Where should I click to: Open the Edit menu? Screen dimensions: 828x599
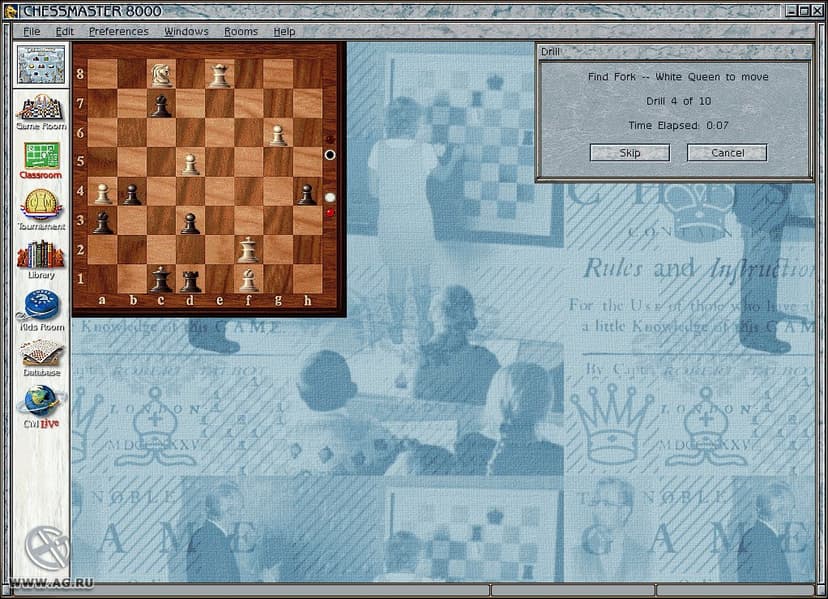tap(64, 32)
